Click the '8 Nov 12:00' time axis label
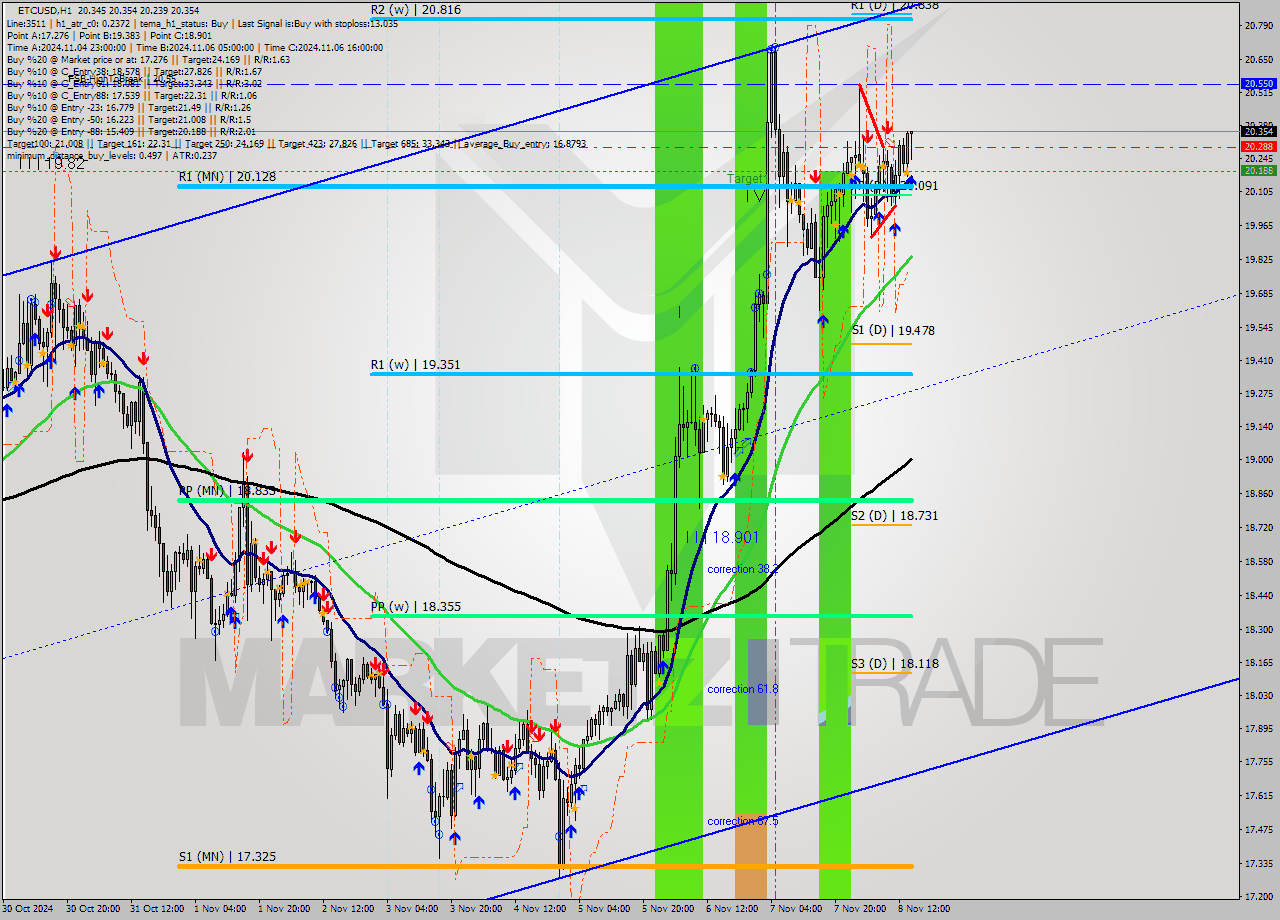Screen dimensions: 1280x920 pyautogui.click(x=923, y=909)
